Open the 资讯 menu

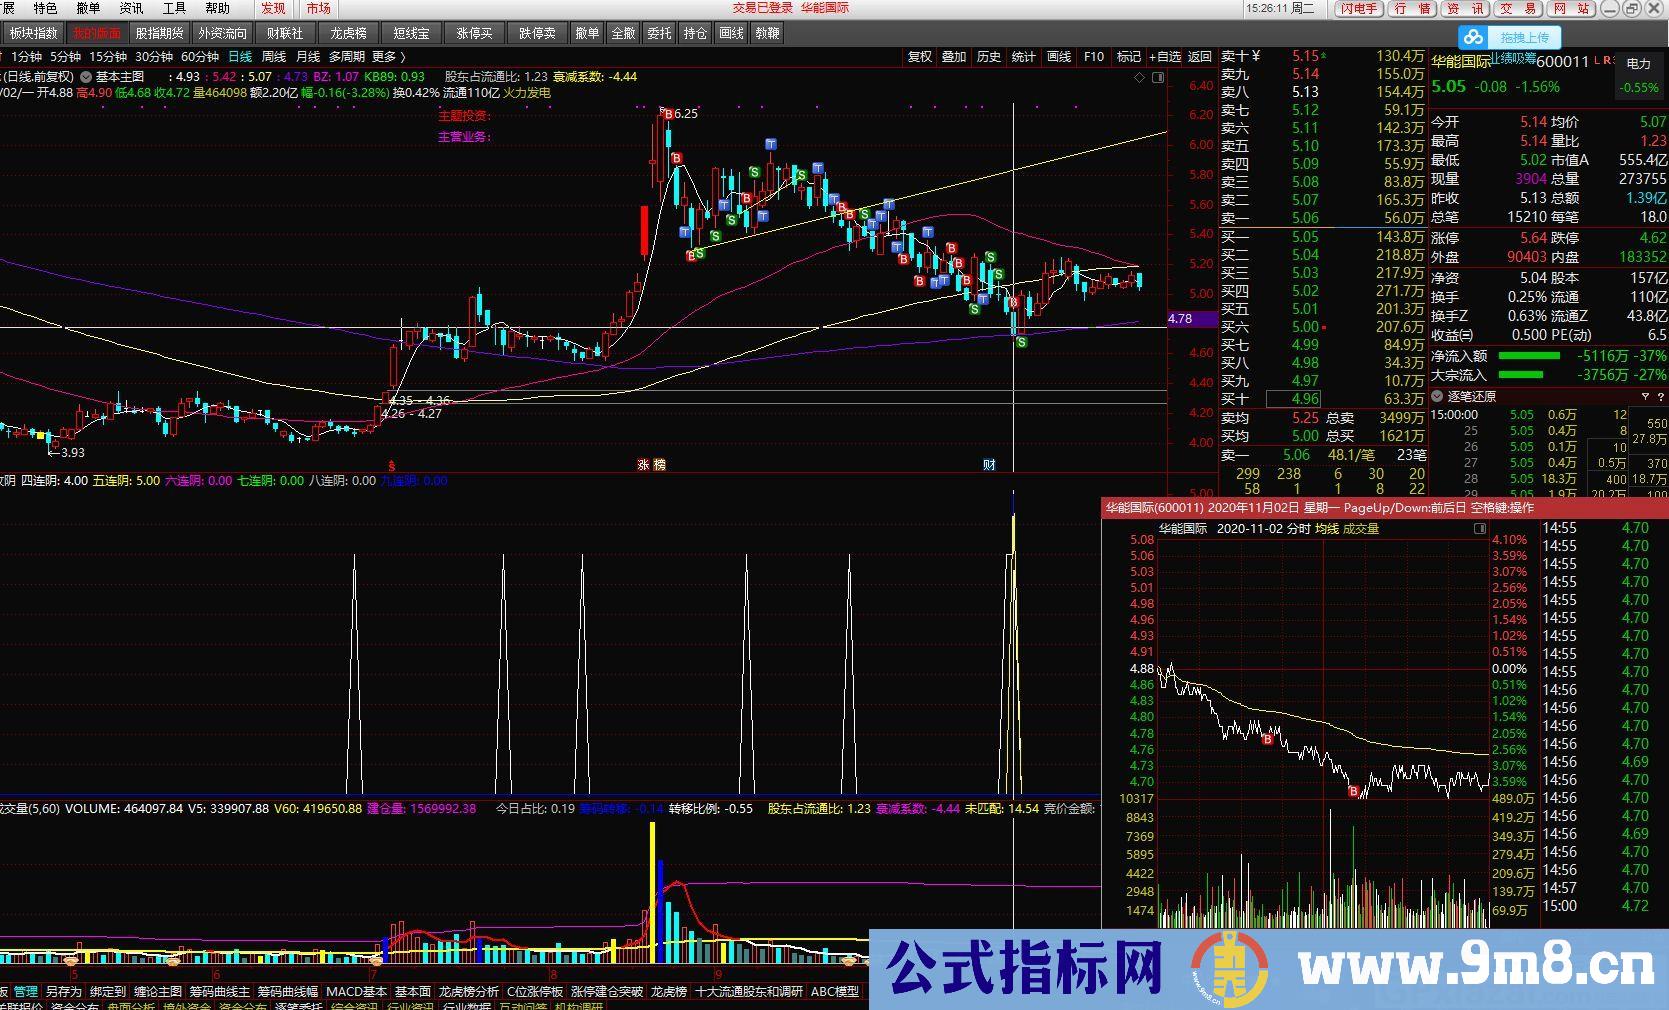click(x=131, y=8)
